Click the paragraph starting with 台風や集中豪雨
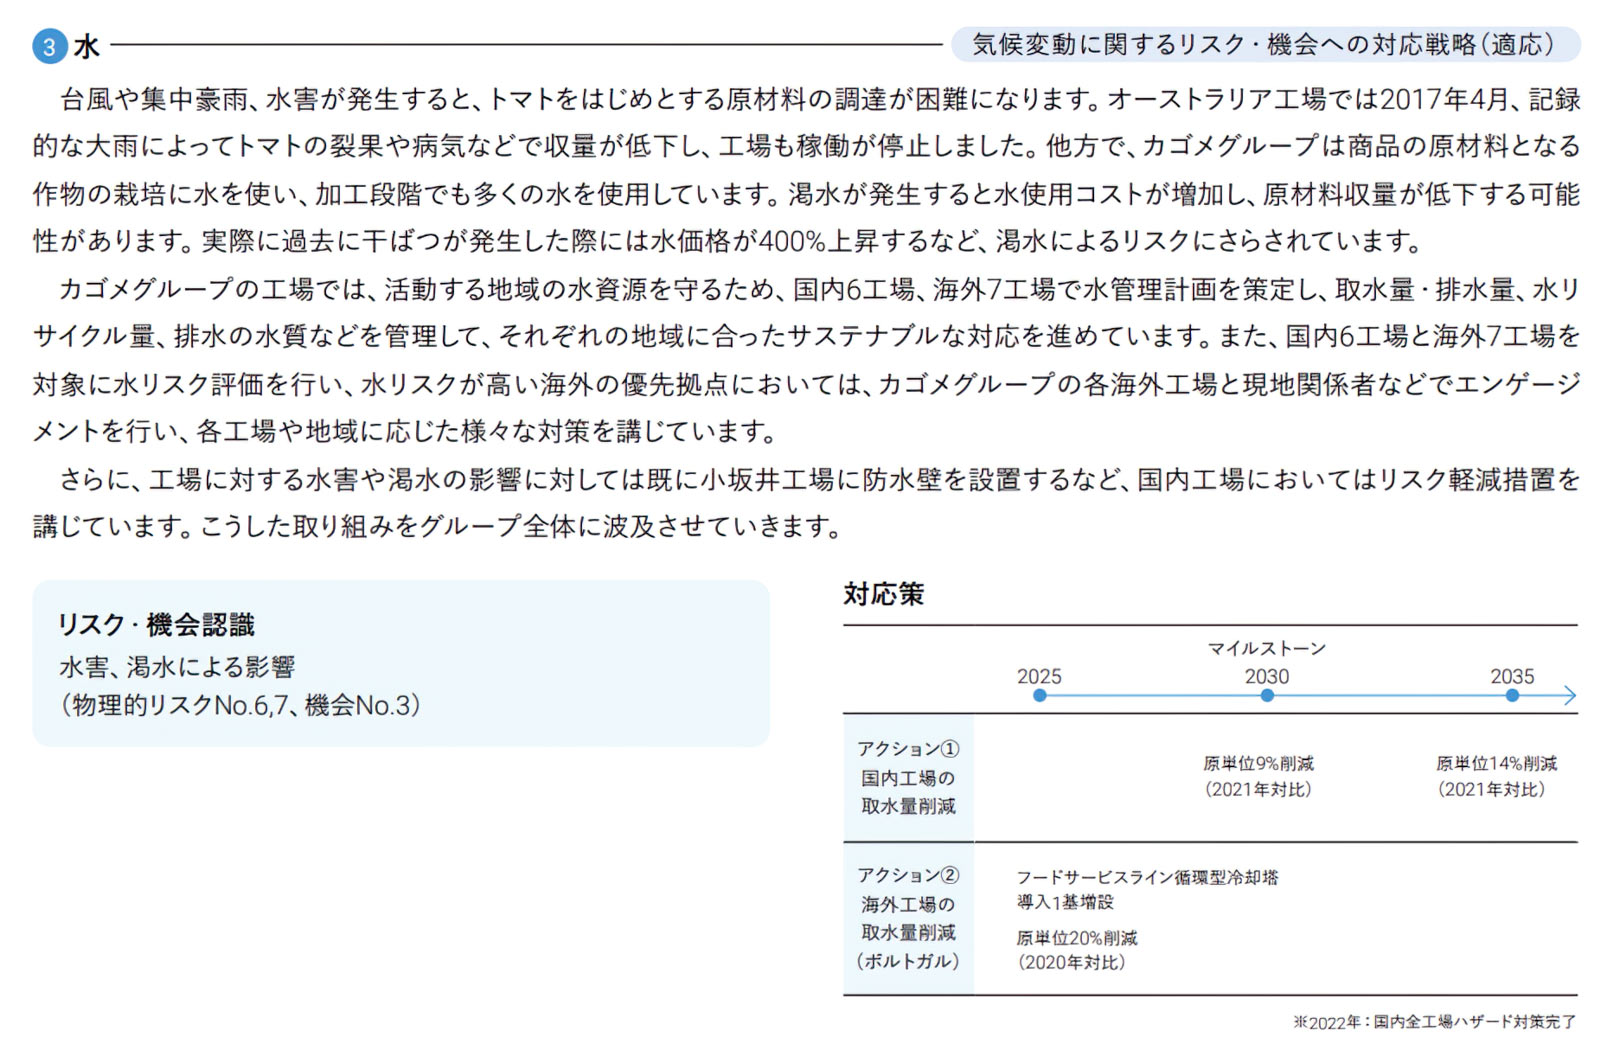The image size is (1600, 1052). coord(806,170)
